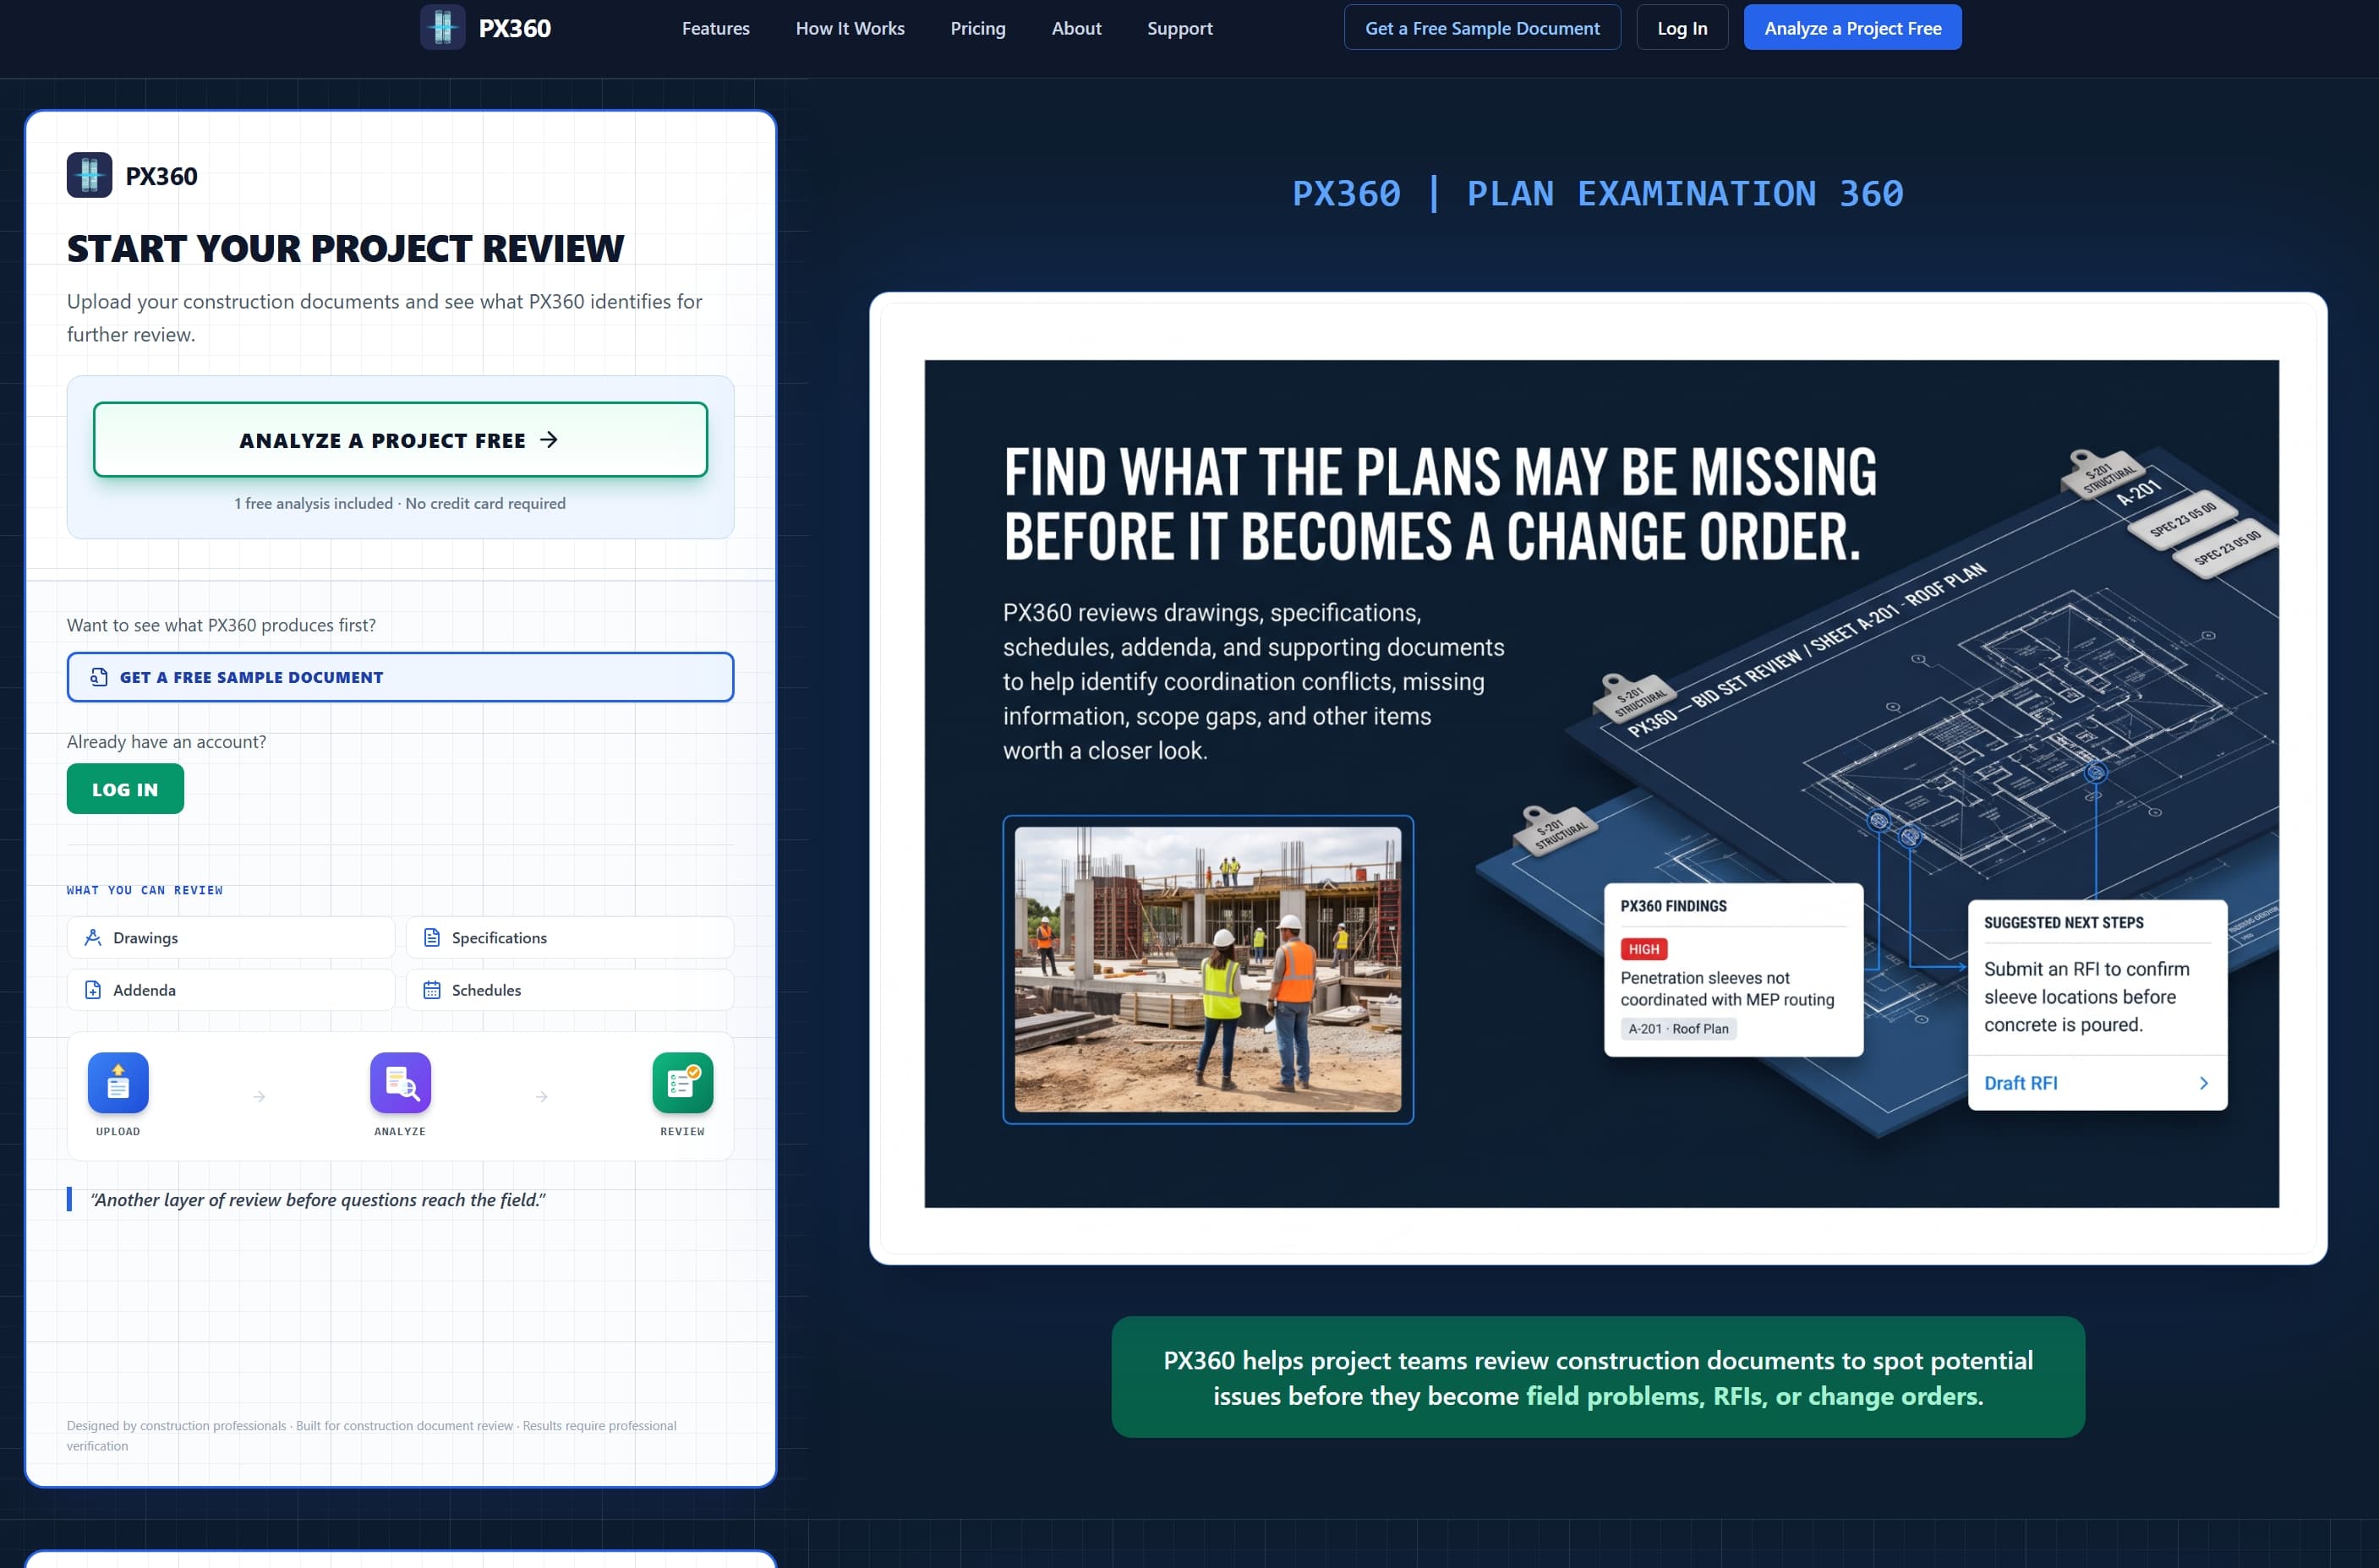This screenshot has height=1568, width=2379.
Task: Click the header Log In button
Action: tap(1682, 27)
